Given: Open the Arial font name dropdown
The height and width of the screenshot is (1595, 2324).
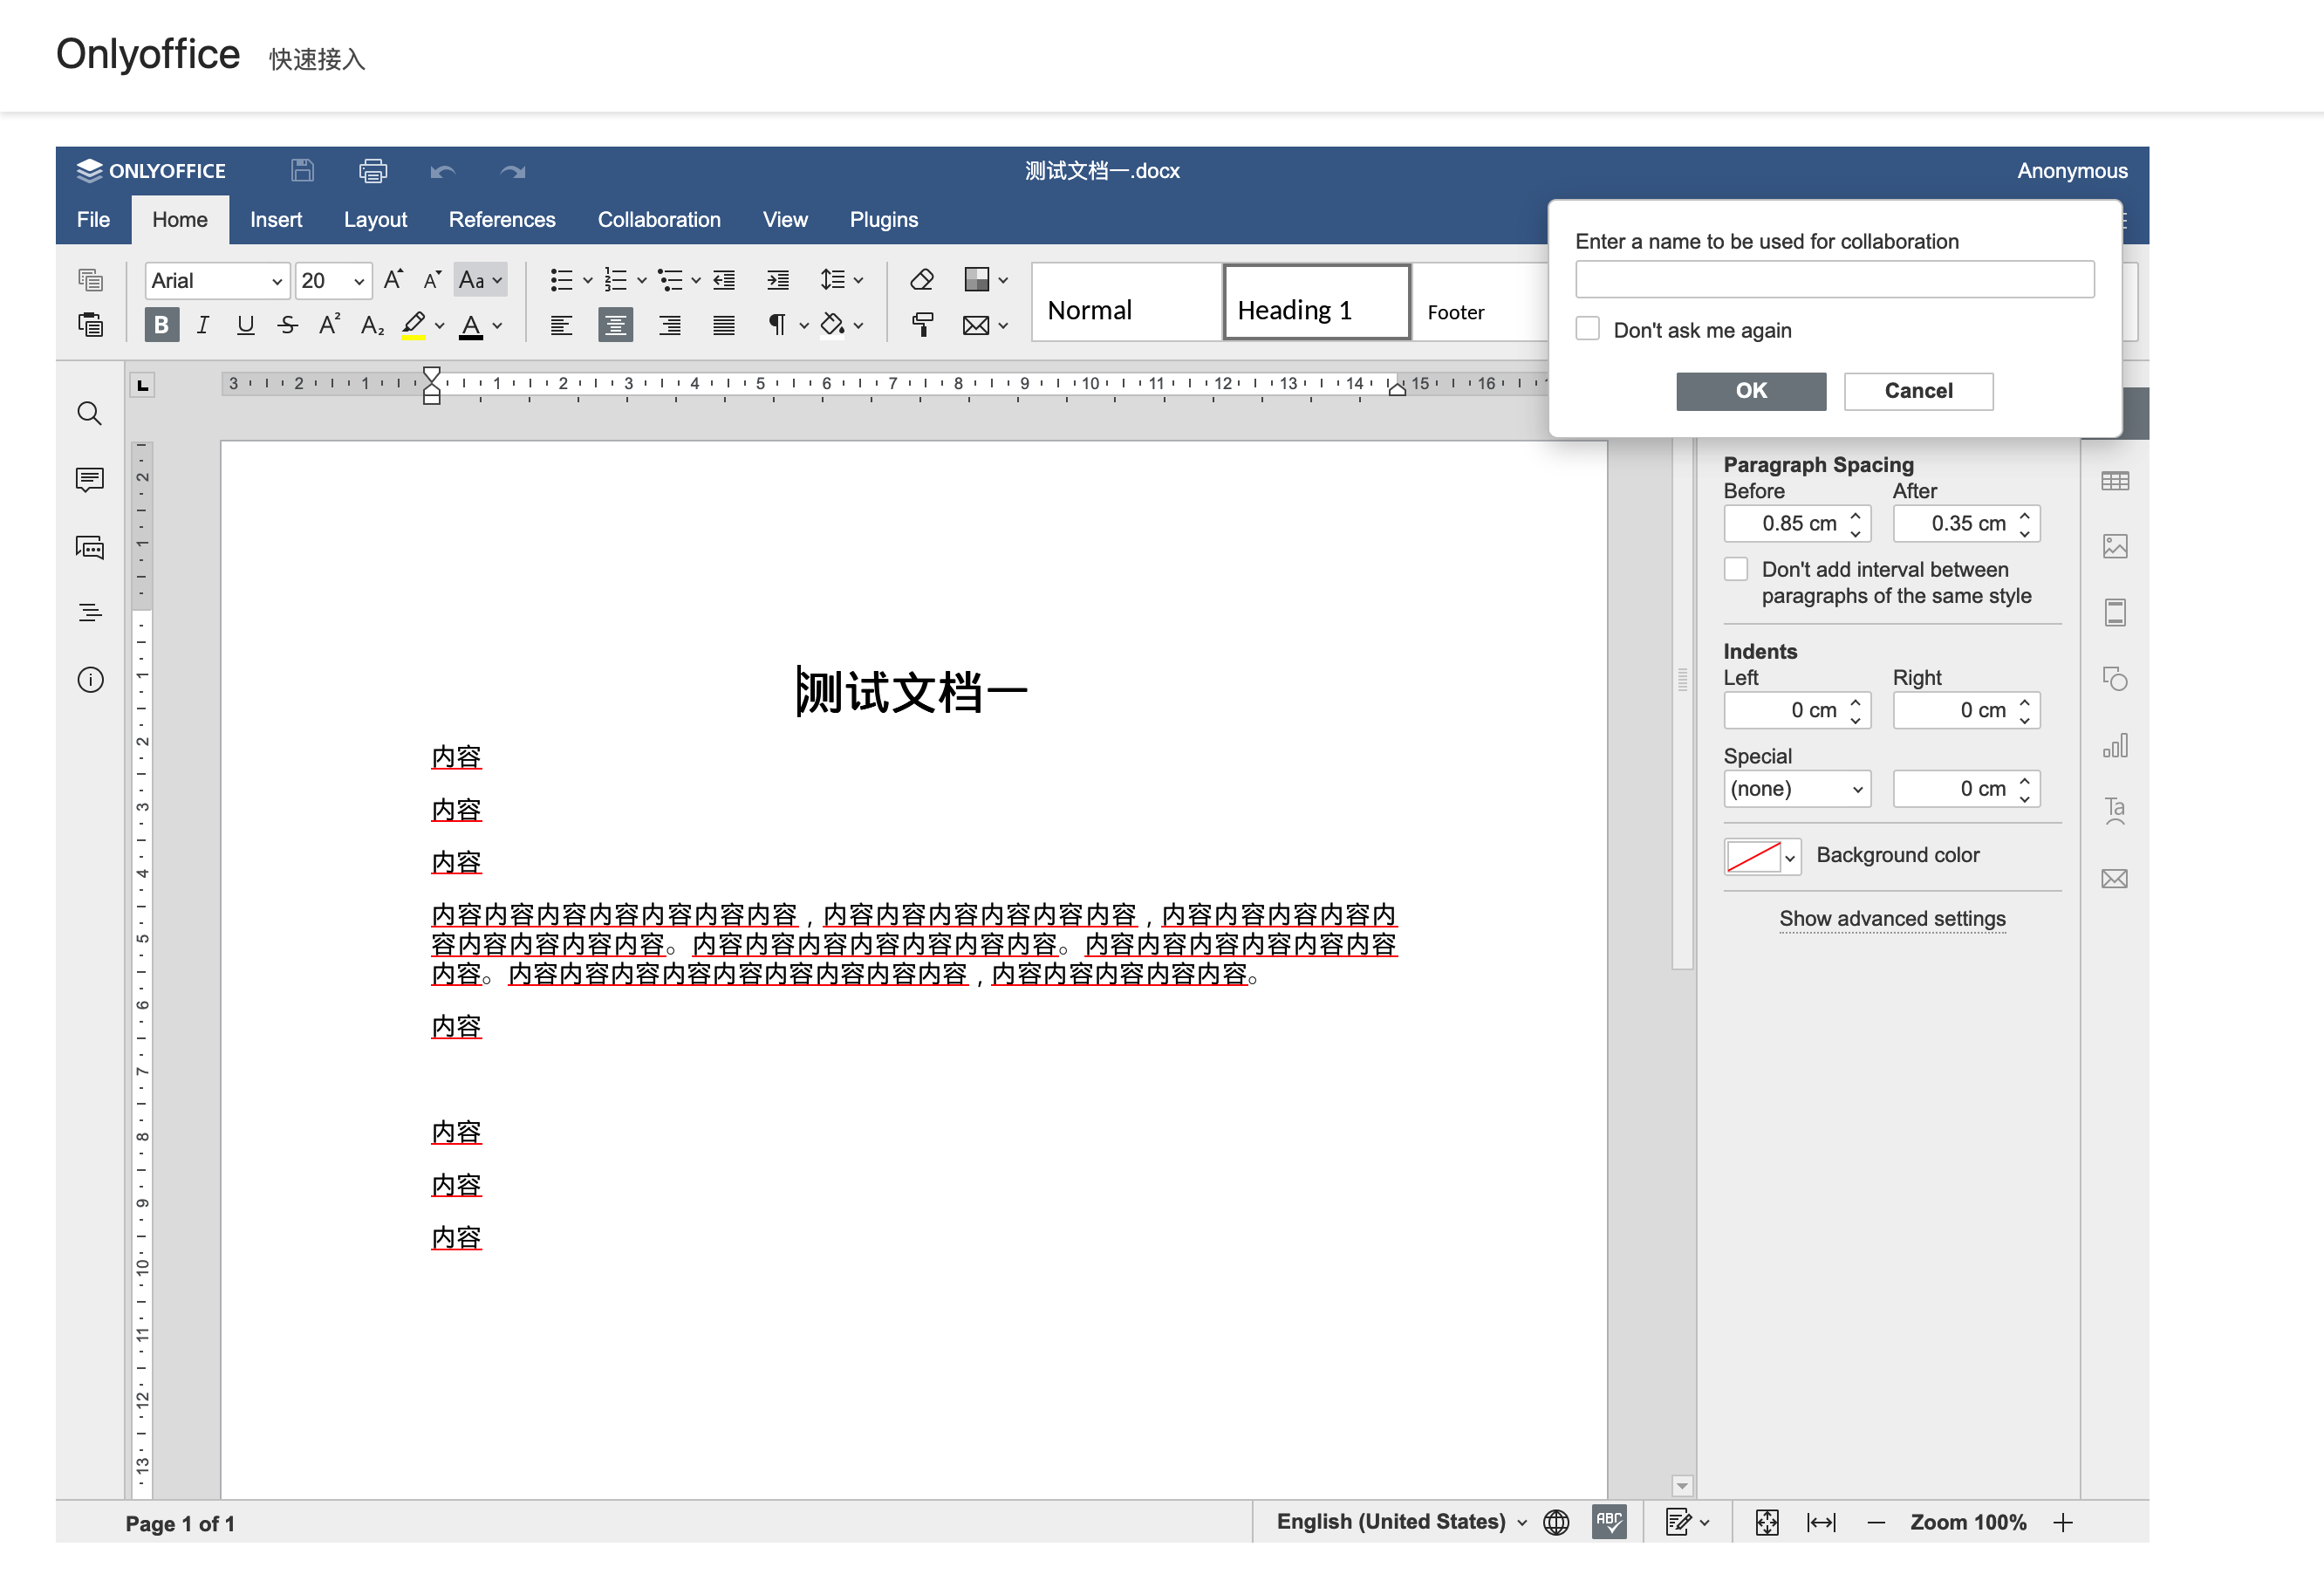Looking at the screenshot, I should [217, 281].
